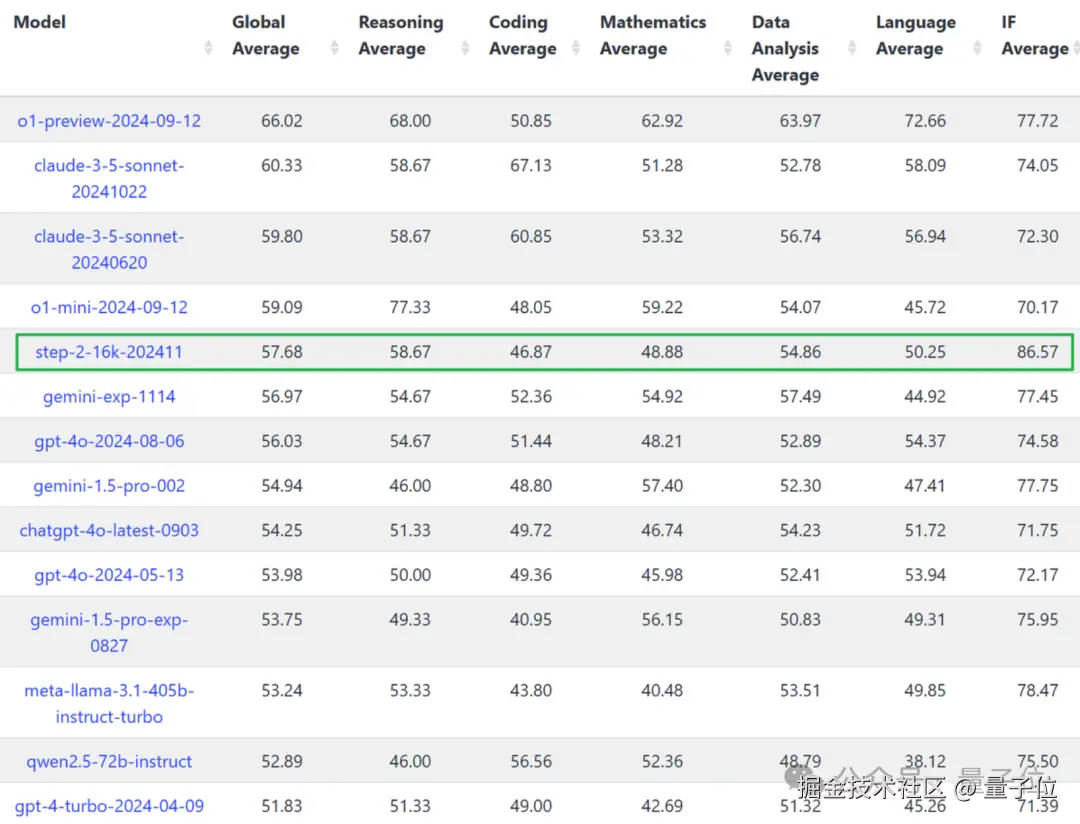This screenshot has height=824, width=1080.
Task: Select Reasoning Average value 50.00
Action: tap(410, 575)
